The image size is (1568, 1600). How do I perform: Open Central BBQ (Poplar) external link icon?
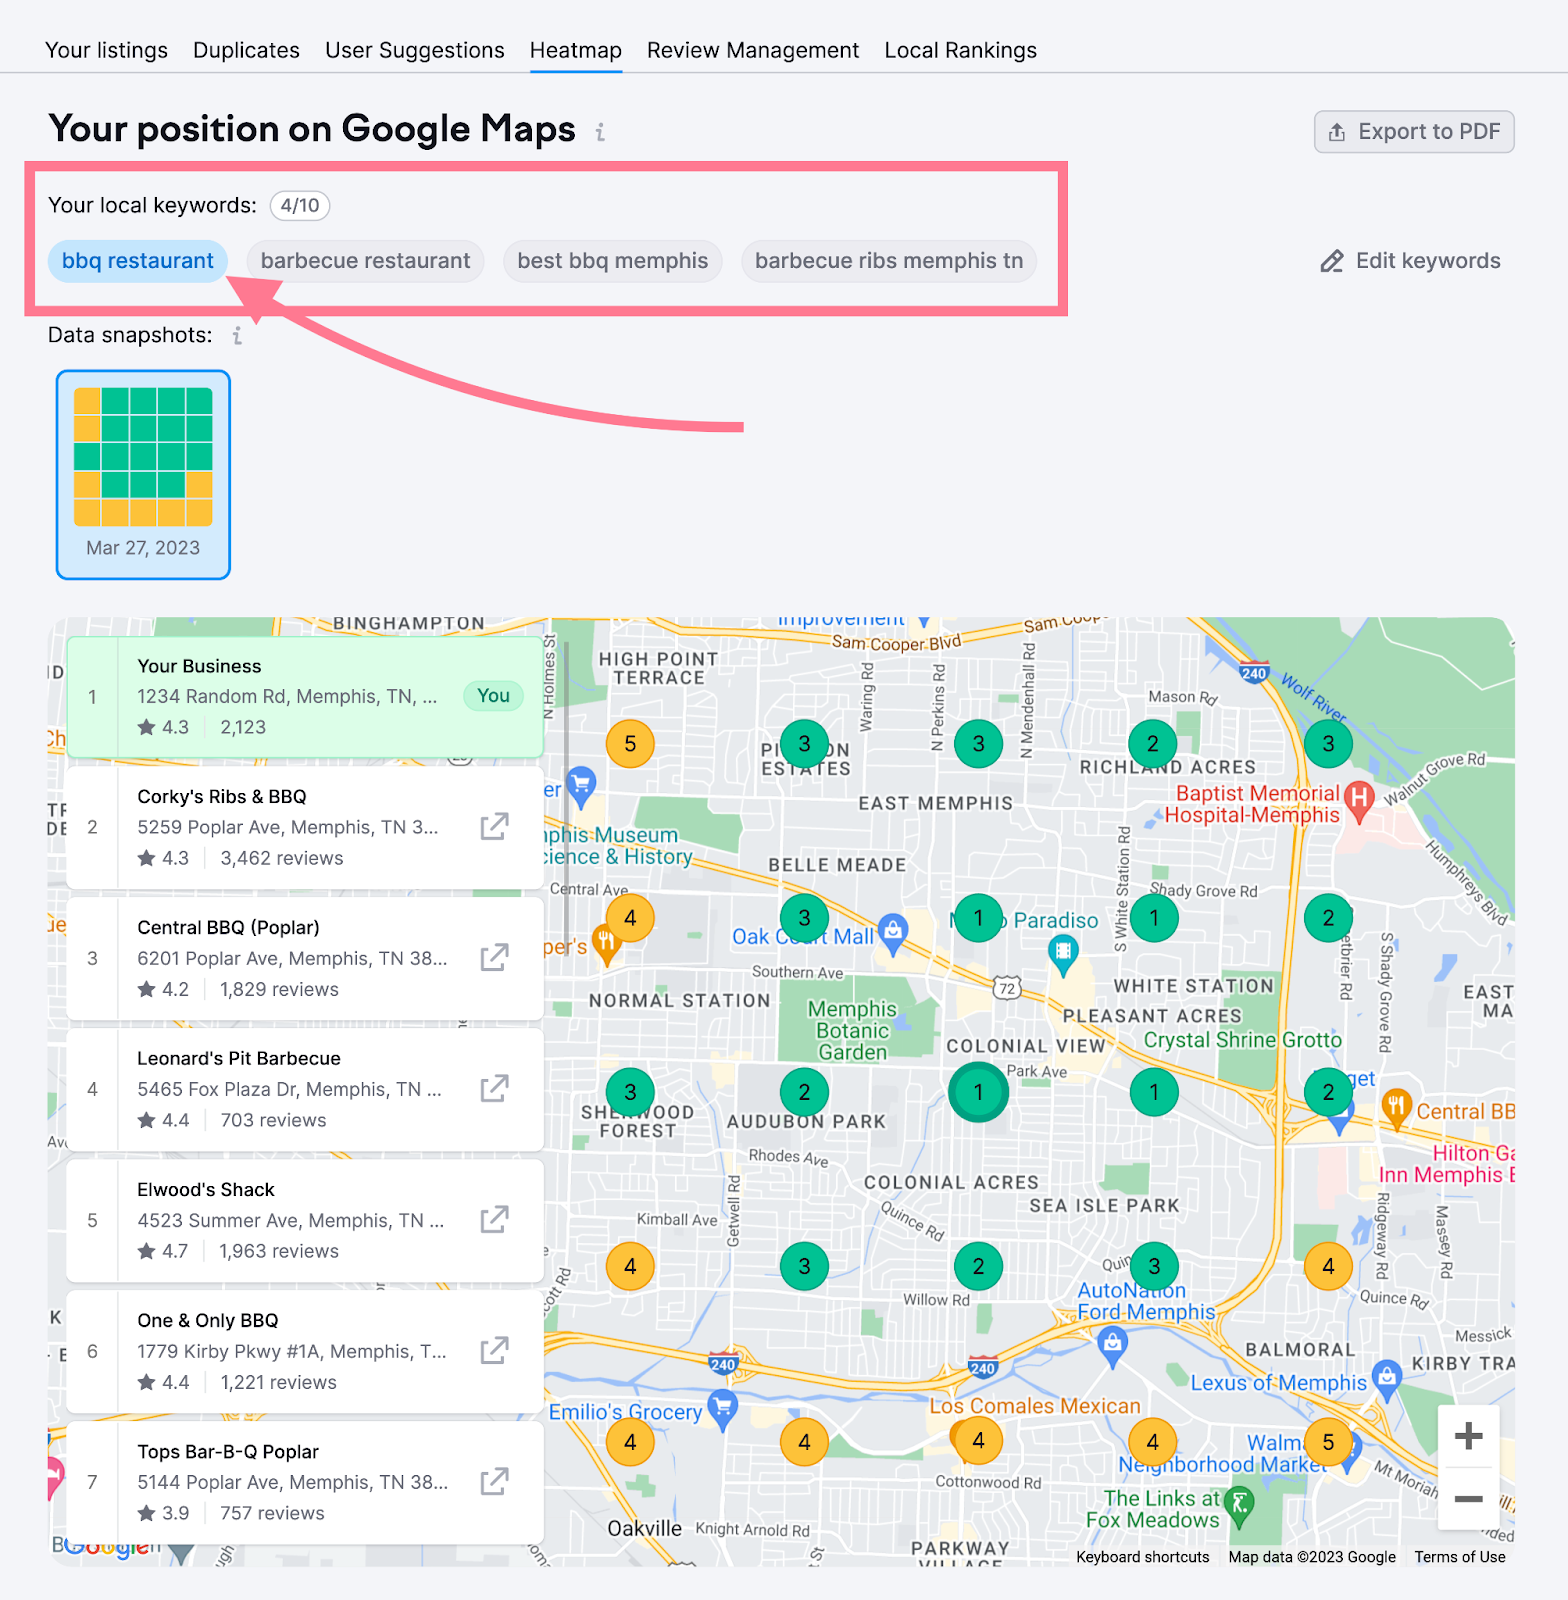click(x=494, y=958)
